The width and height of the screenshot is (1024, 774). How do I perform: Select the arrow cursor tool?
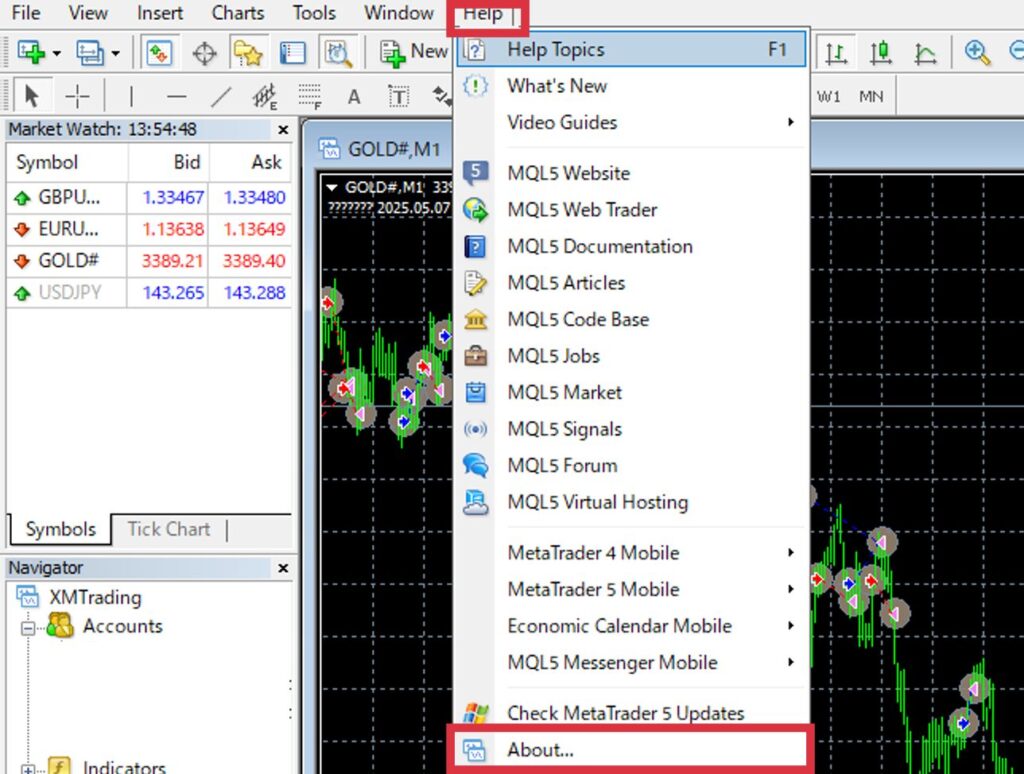(31, 97)
